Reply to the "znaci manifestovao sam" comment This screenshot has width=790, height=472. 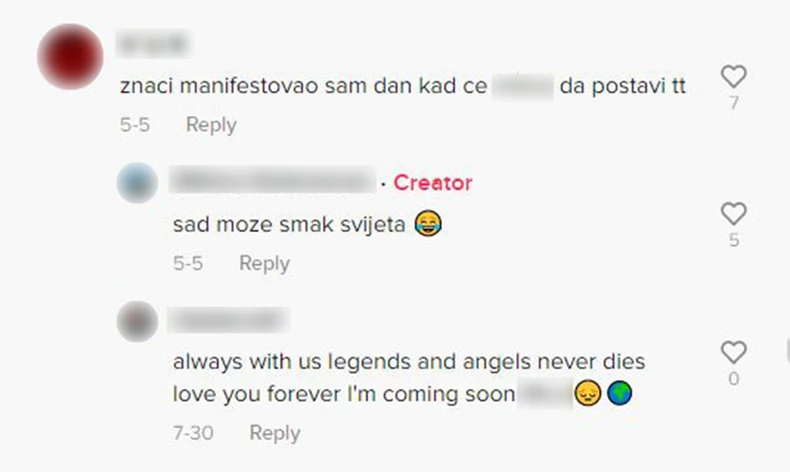coord(211,124)
